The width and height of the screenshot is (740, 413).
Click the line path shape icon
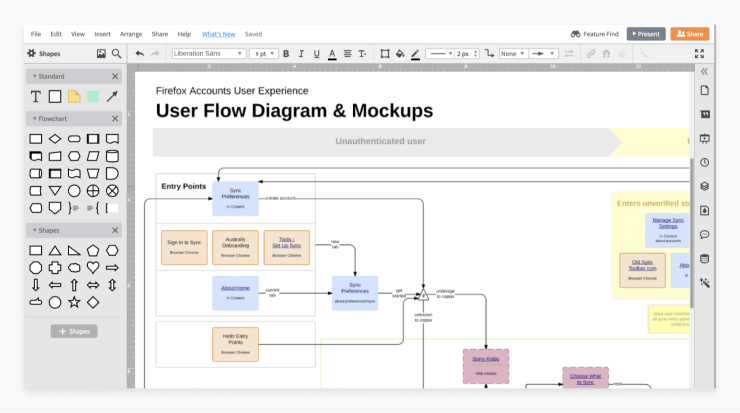point(489,54)
